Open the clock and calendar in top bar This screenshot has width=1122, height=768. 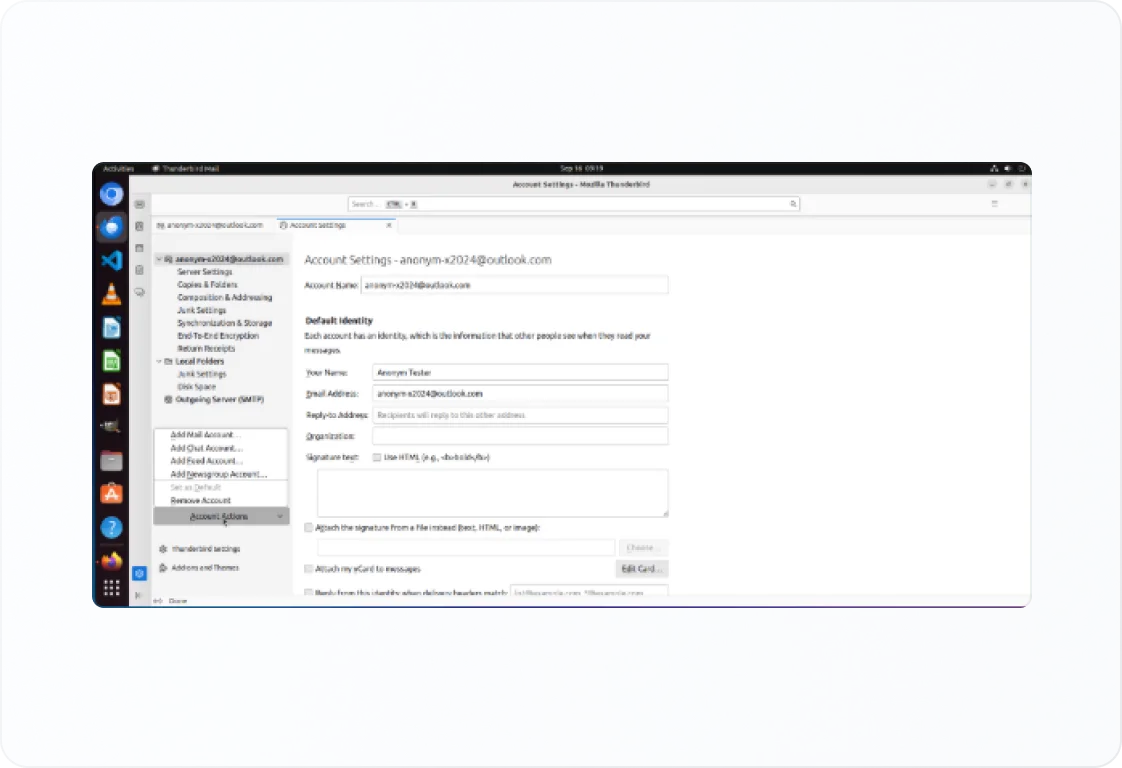click(x=581, y=168)
